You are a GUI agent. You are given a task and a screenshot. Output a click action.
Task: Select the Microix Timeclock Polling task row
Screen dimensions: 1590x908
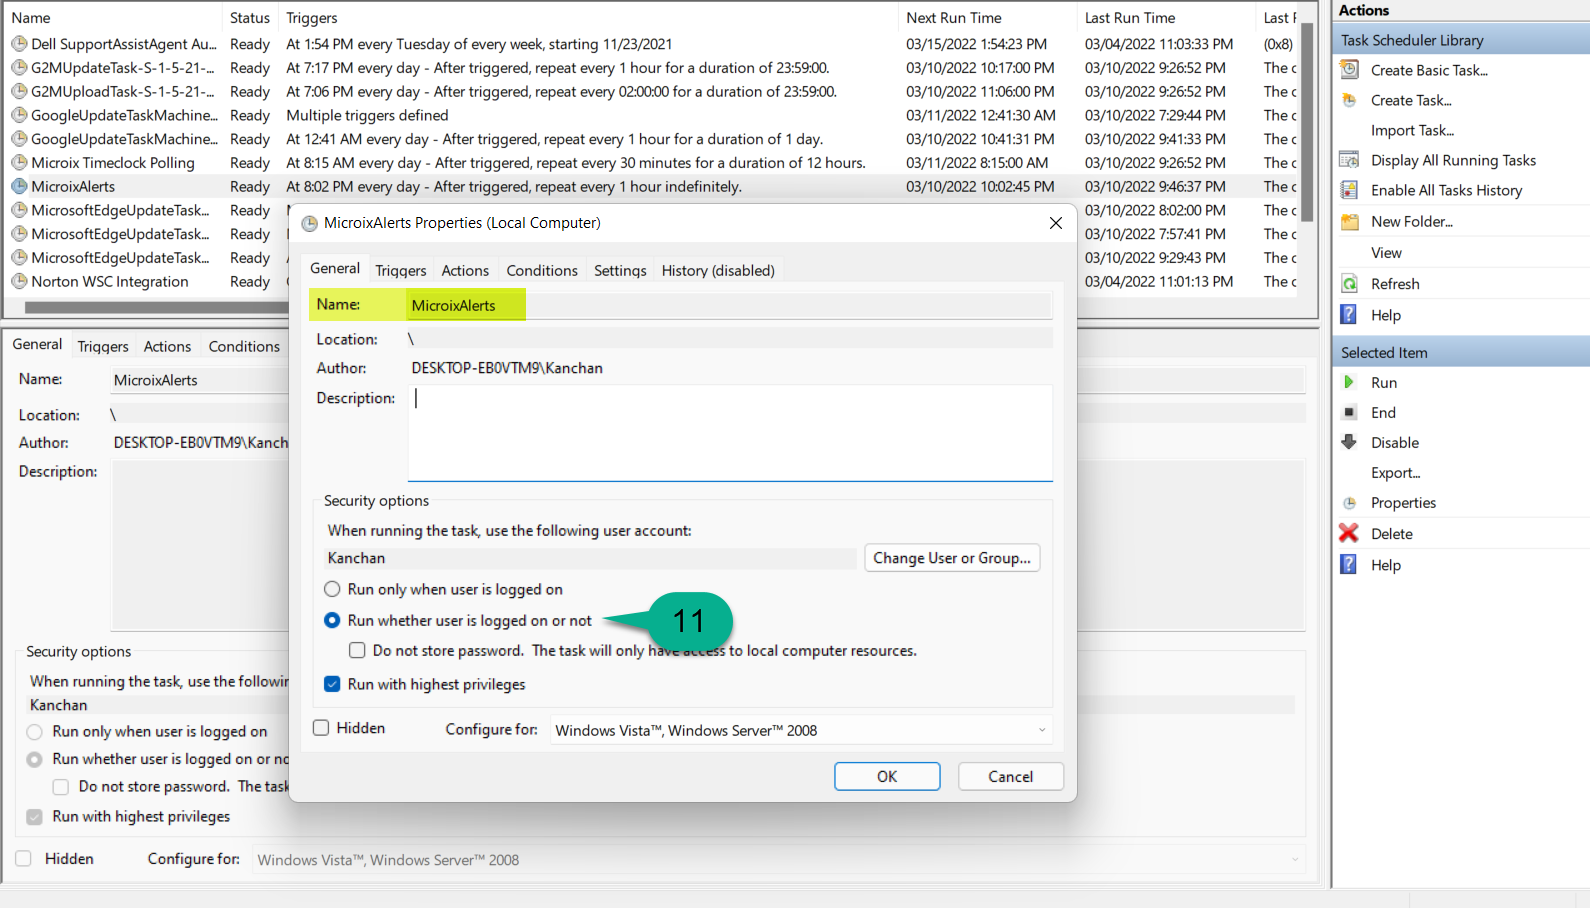[x=112, y=163]
